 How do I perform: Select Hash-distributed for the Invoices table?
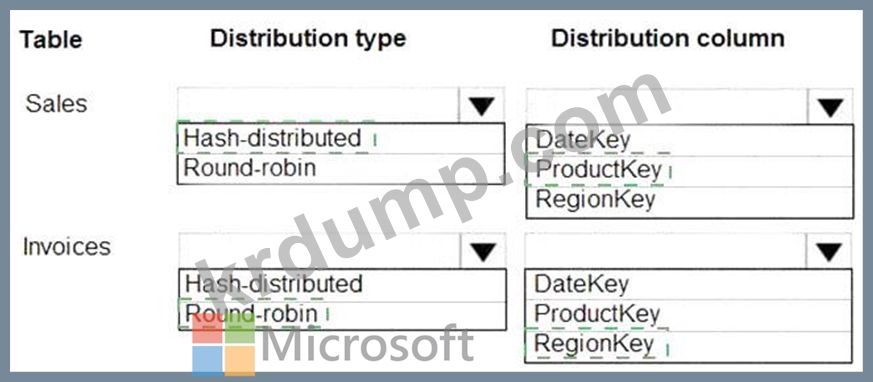coord(342,285)
